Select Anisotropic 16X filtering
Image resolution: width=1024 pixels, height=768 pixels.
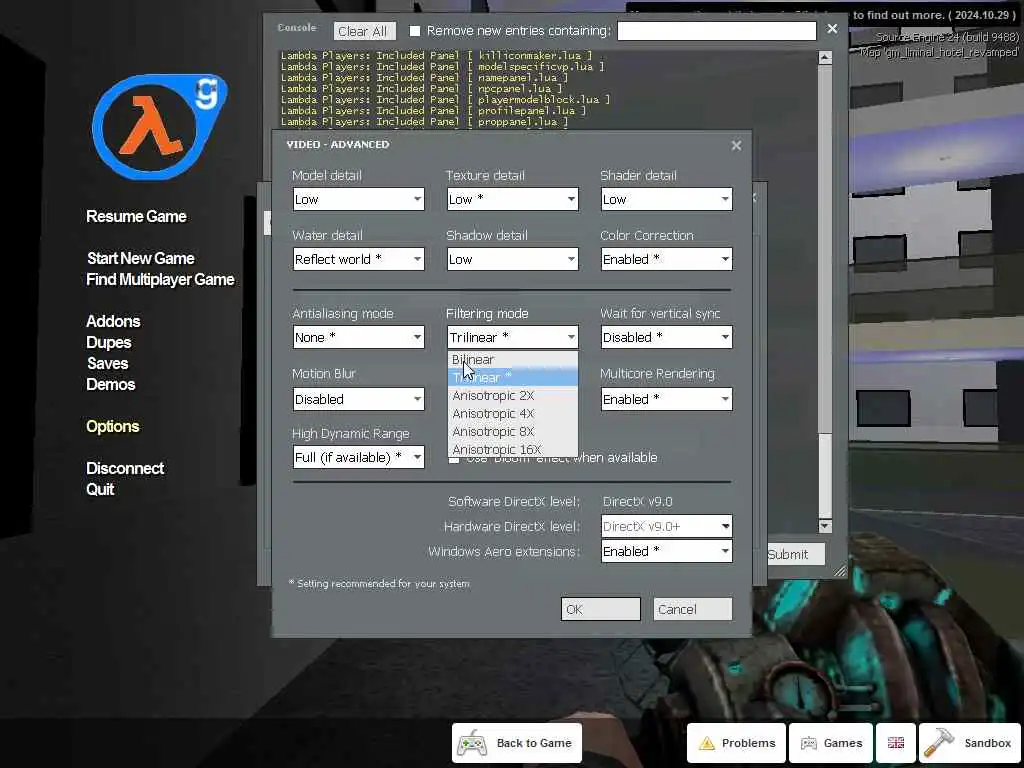[513, 449]
